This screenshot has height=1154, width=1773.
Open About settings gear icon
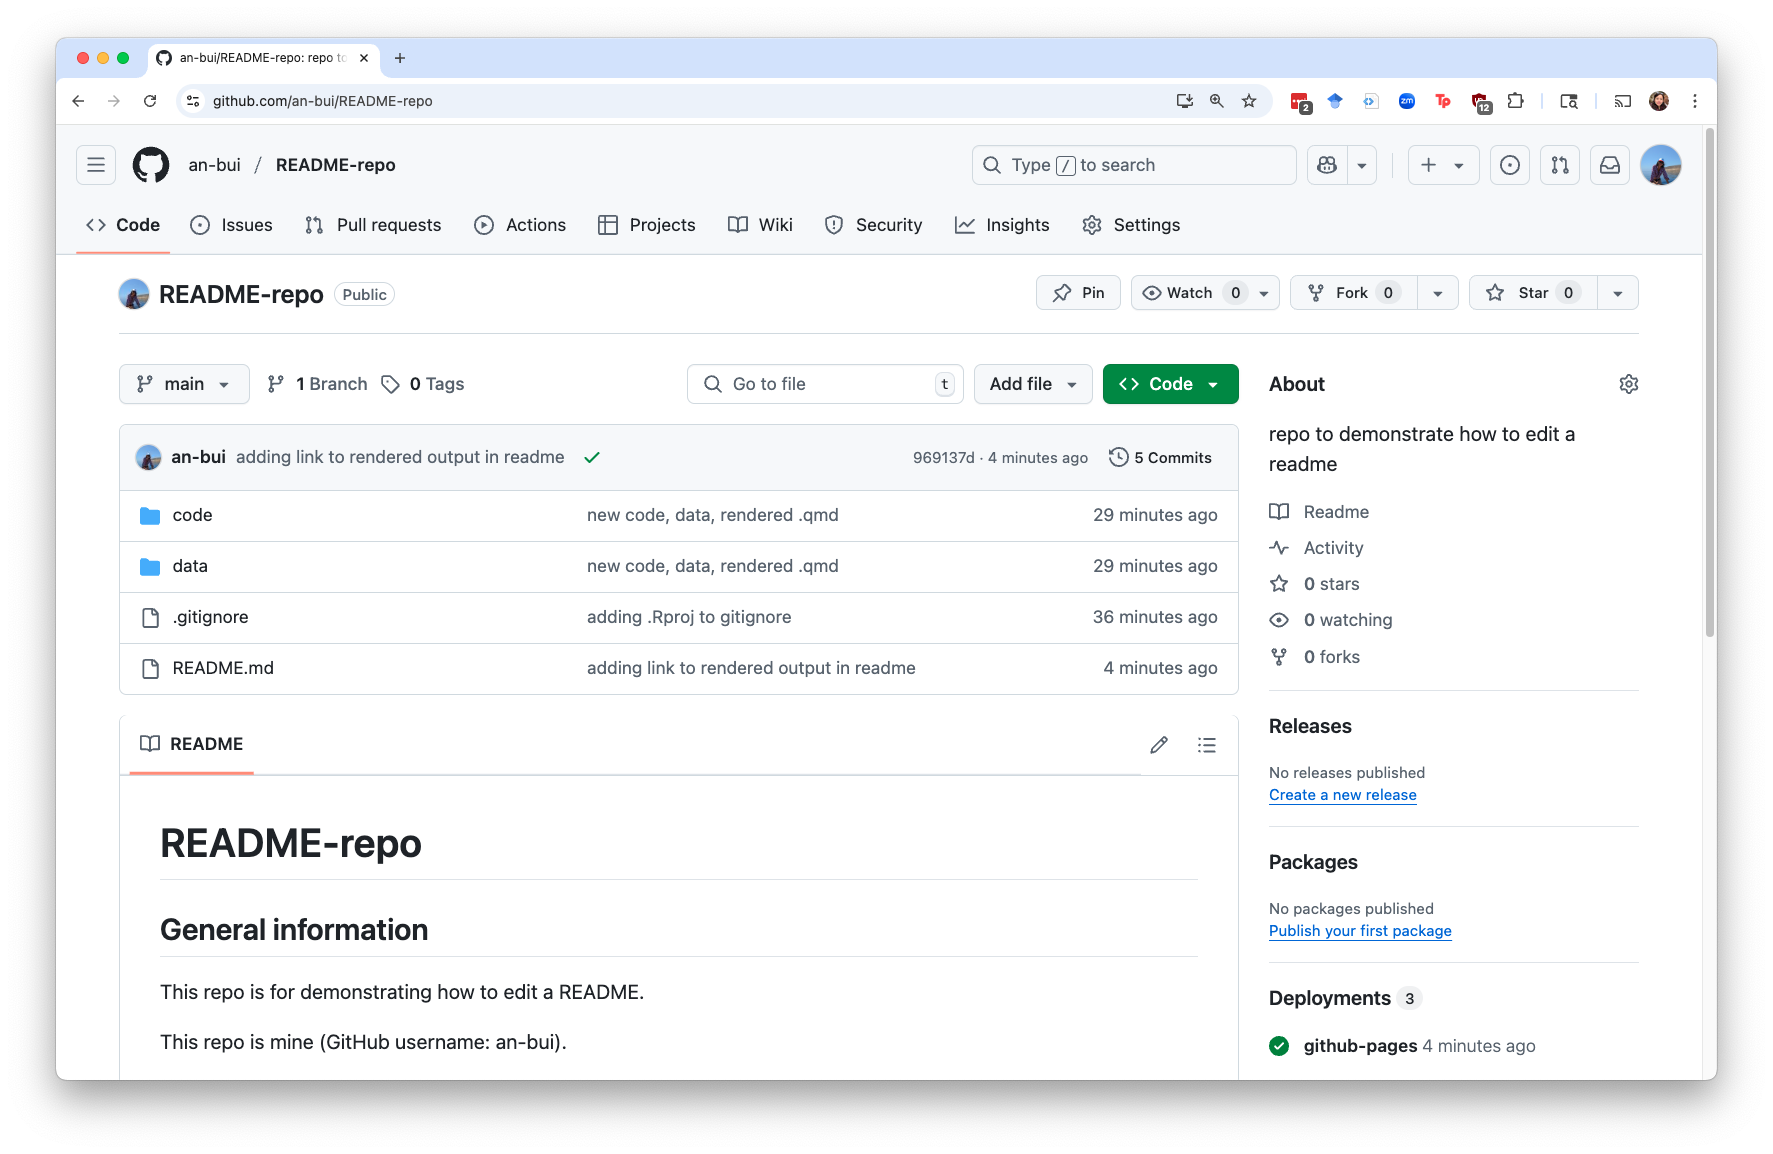tap(1628, 384)
